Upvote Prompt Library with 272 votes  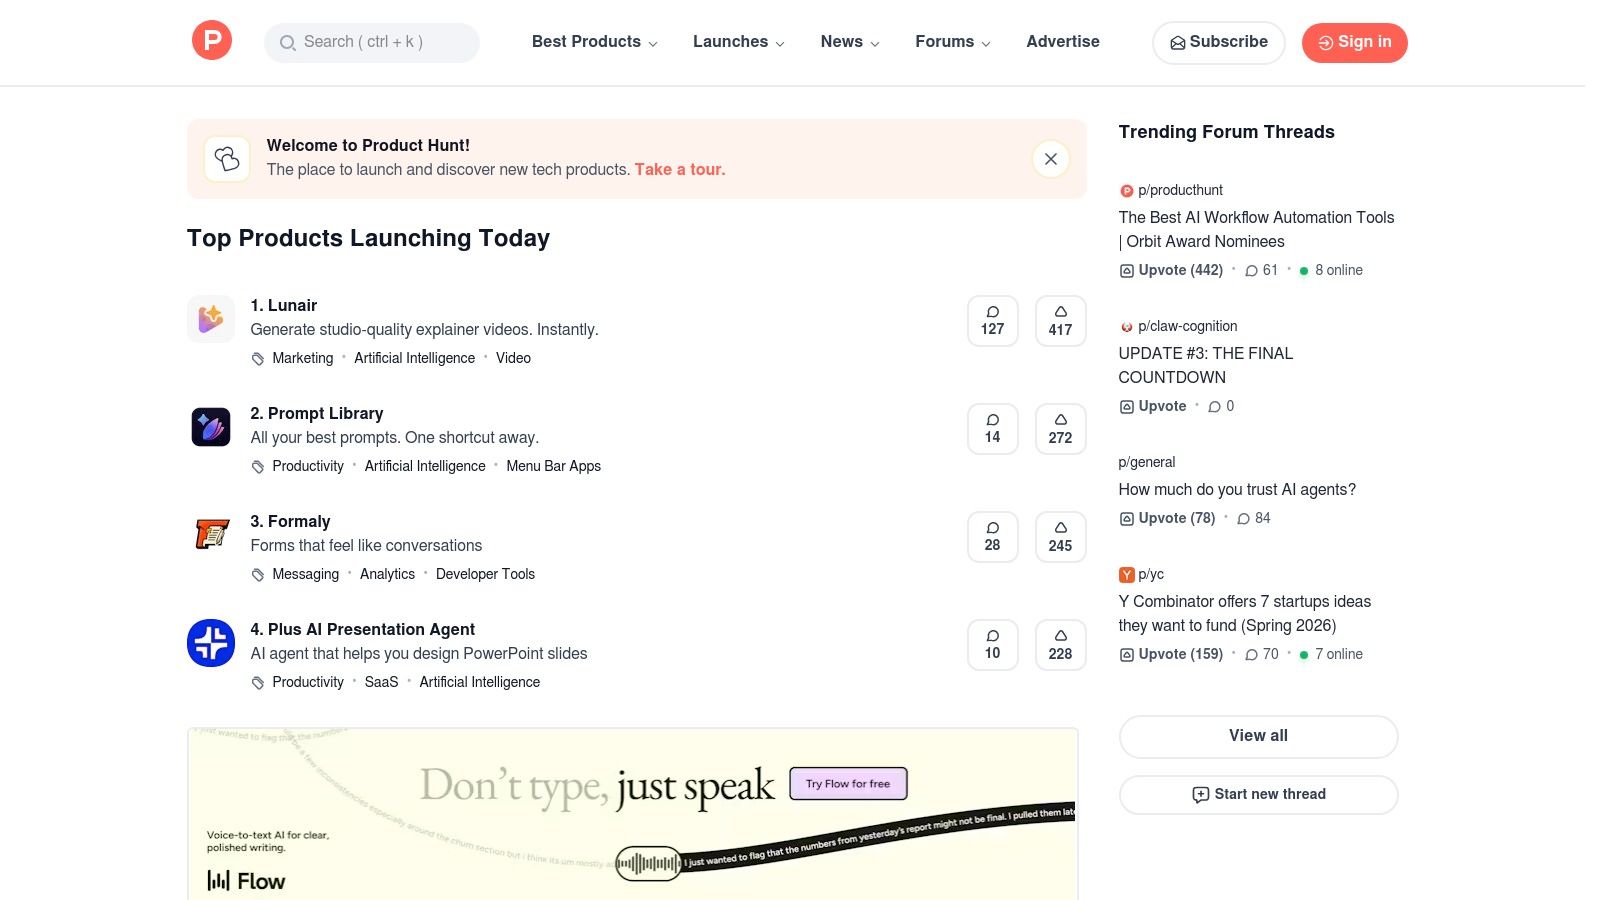click(1061, 429)
